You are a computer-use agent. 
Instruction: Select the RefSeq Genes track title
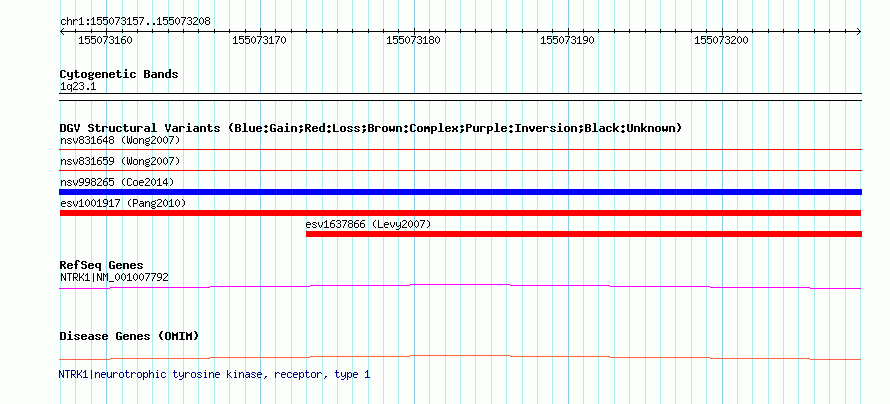102,265
